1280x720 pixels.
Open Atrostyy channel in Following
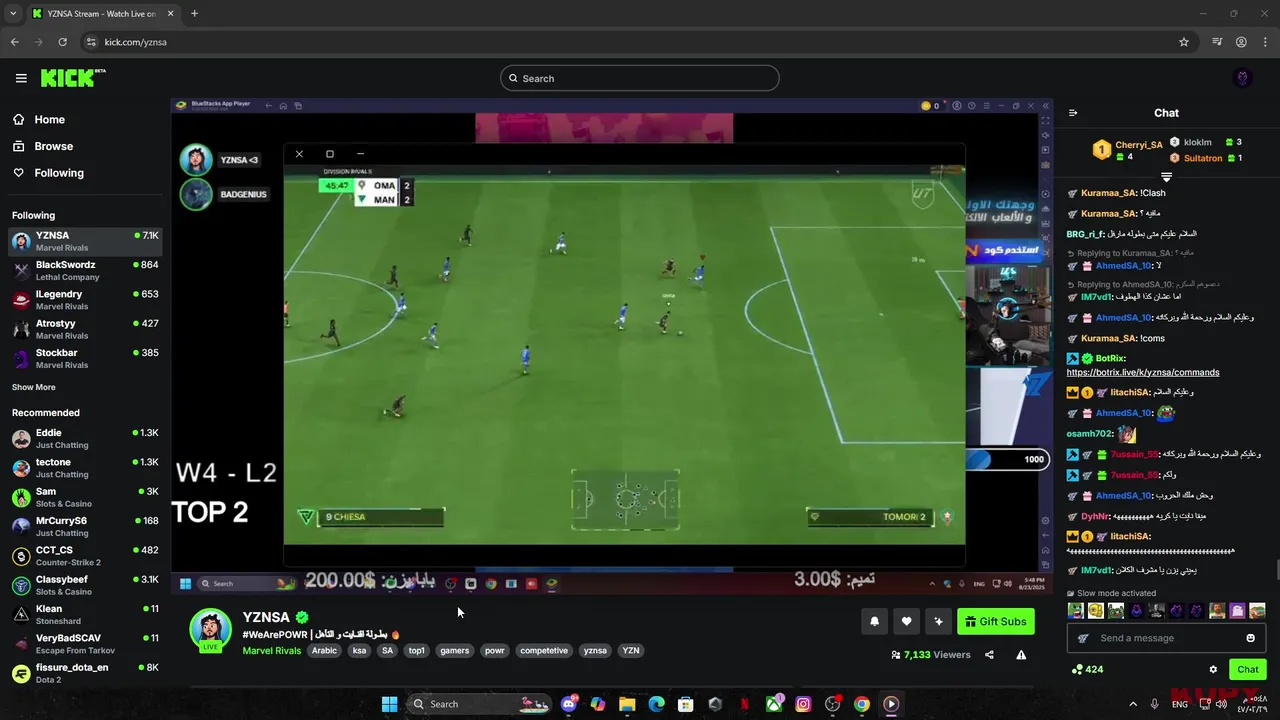(85, 329)
